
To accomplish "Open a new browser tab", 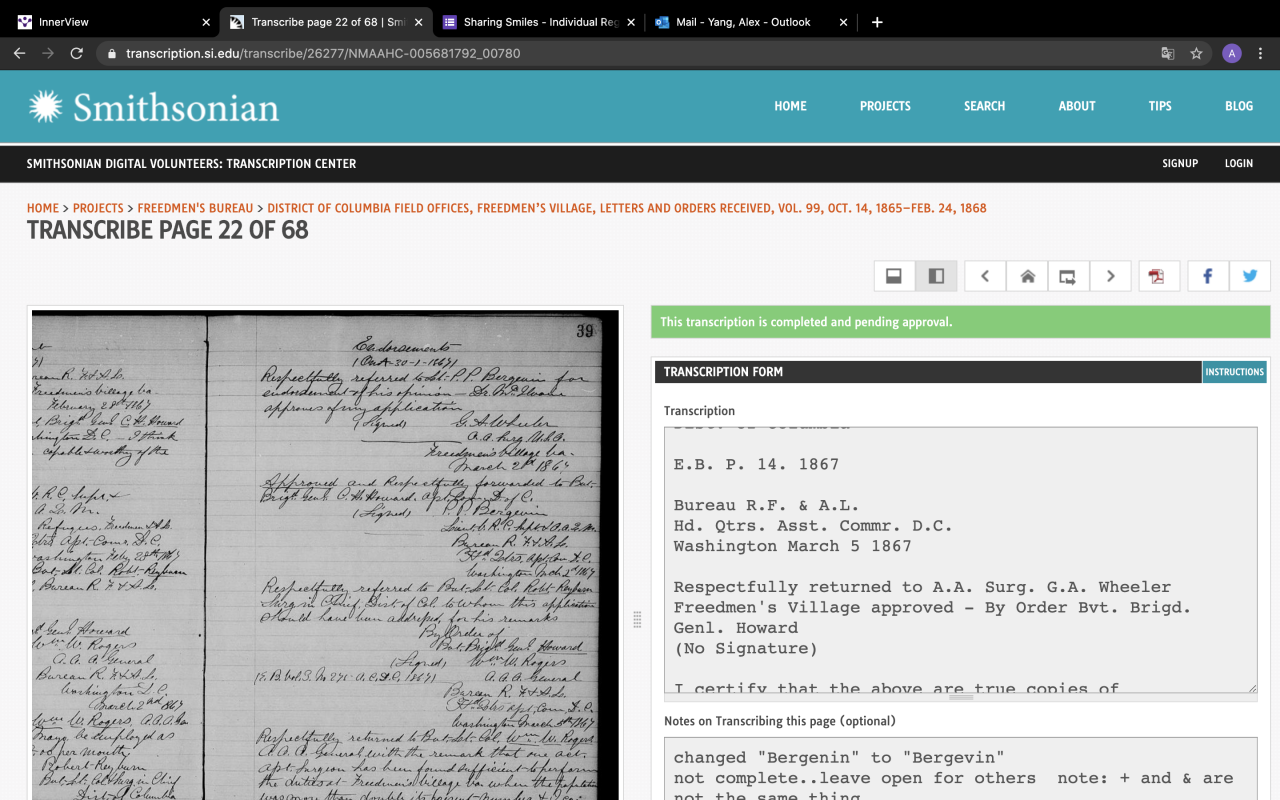I will coord(877,22).
